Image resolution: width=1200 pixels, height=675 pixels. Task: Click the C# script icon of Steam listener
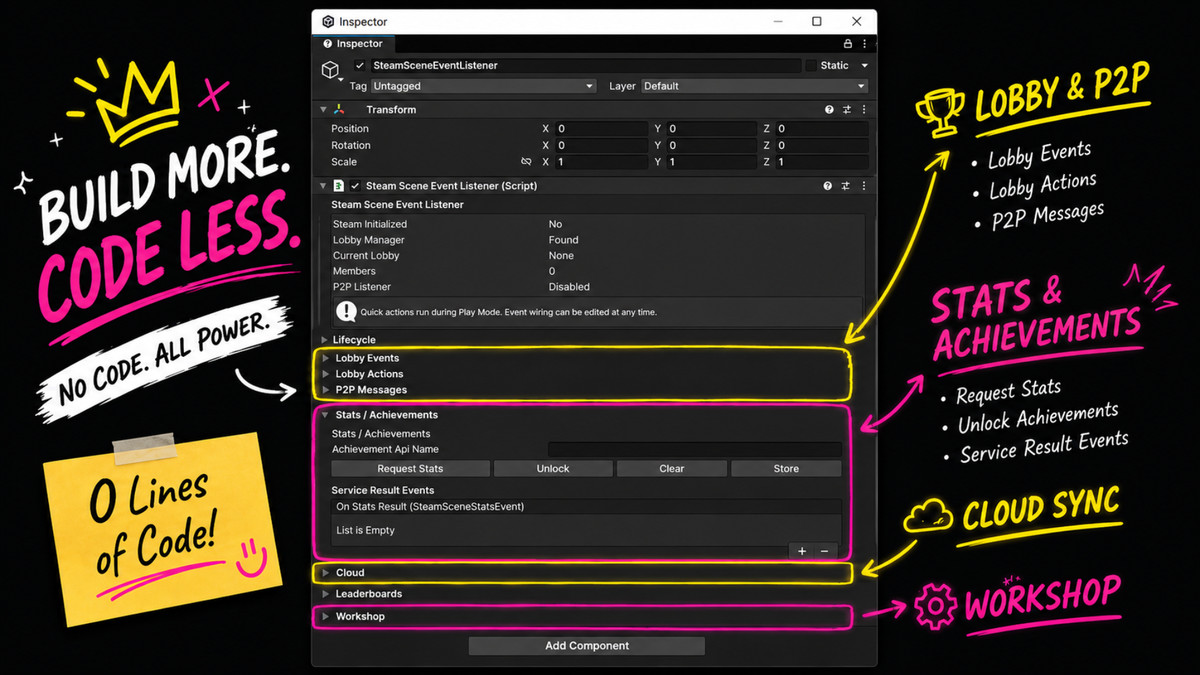point(340,186)
